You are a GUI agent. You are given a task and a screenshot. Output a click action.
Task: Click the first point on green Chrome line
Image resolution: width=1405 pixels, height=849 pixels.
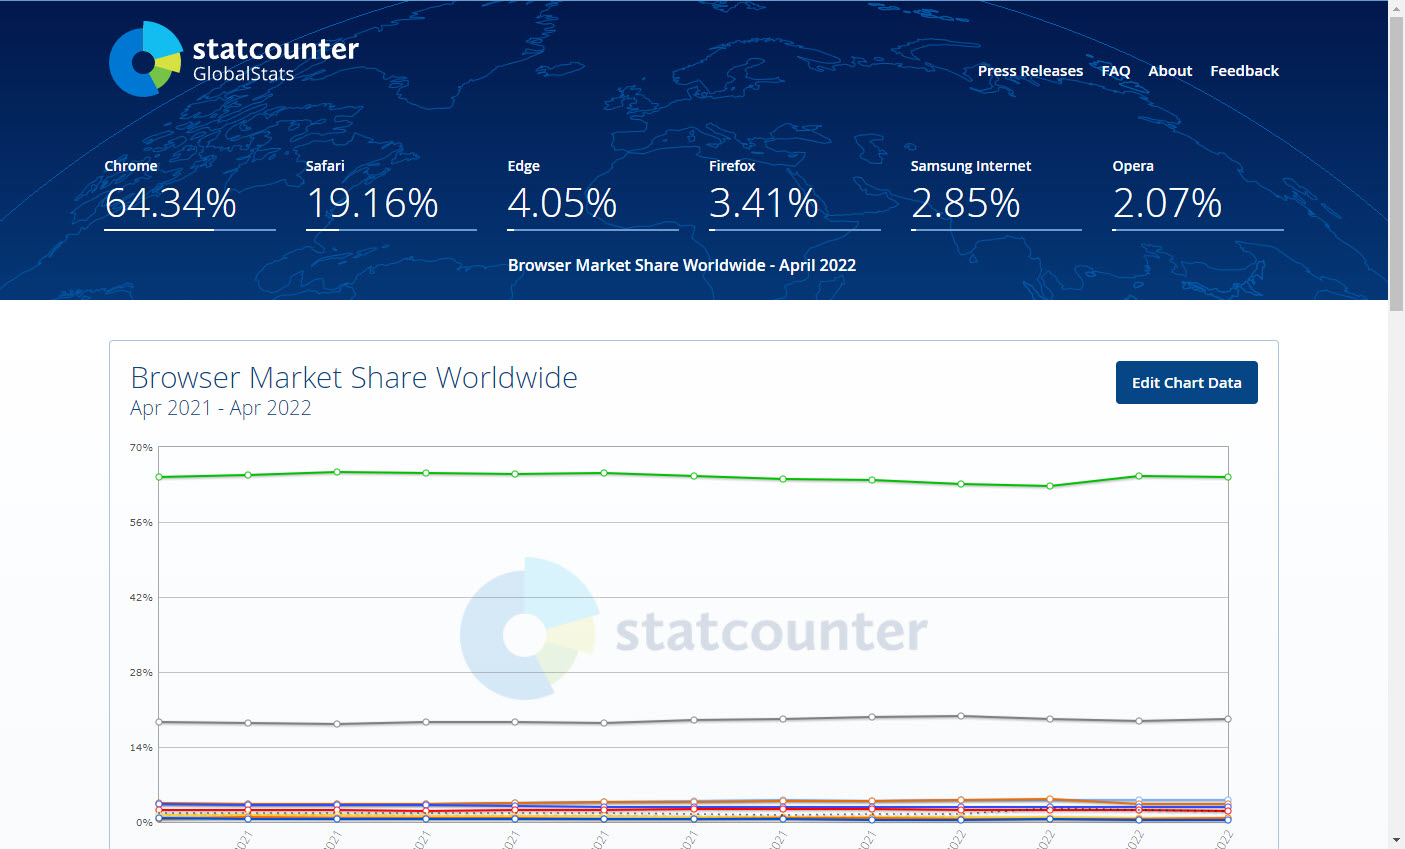tap(159, 477)
